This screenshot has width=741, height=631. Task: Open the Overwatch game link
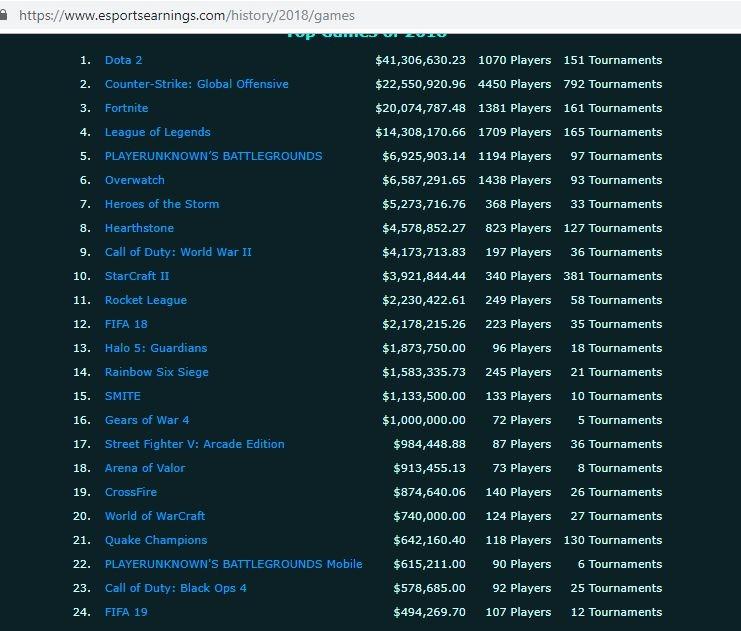135,180
